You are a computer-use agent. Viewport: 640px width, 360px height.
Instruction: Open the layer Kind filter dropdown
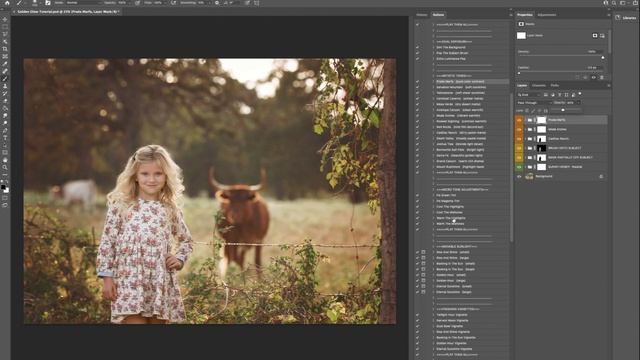click(x=529, y=94)
